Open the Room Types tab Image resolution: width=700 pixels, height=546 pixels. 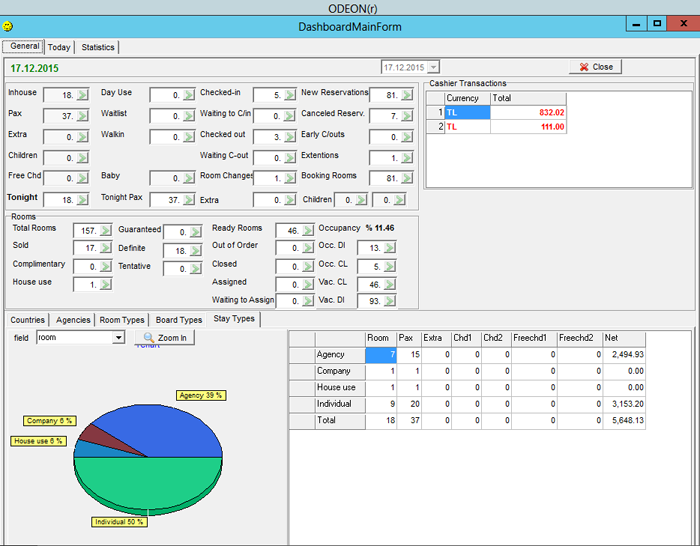pos(122,320)
